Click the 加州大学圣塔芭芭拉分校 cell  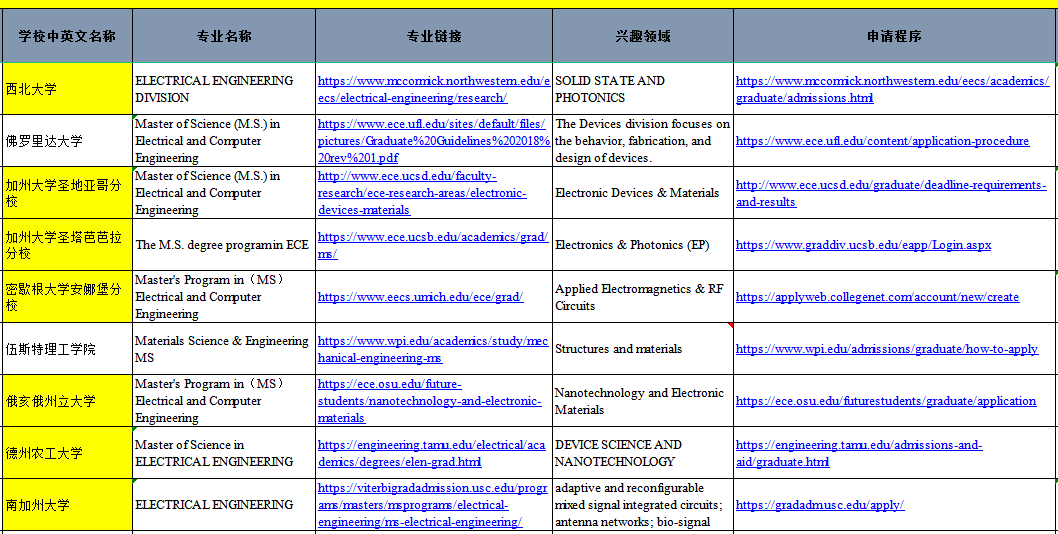click(x=67, y=245)
